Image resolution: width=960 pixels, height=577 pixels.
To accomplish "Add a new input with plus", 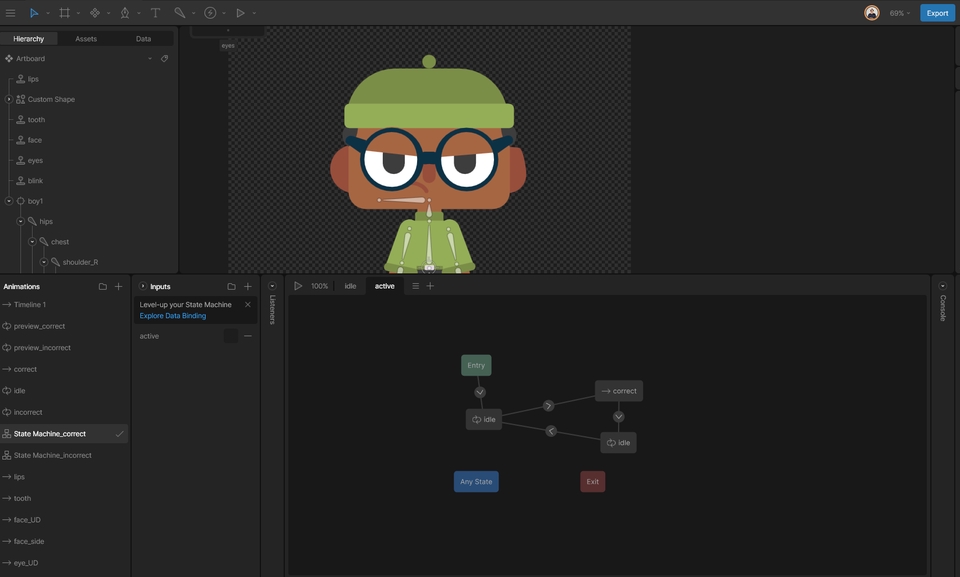I will click(x=248, y=287).
